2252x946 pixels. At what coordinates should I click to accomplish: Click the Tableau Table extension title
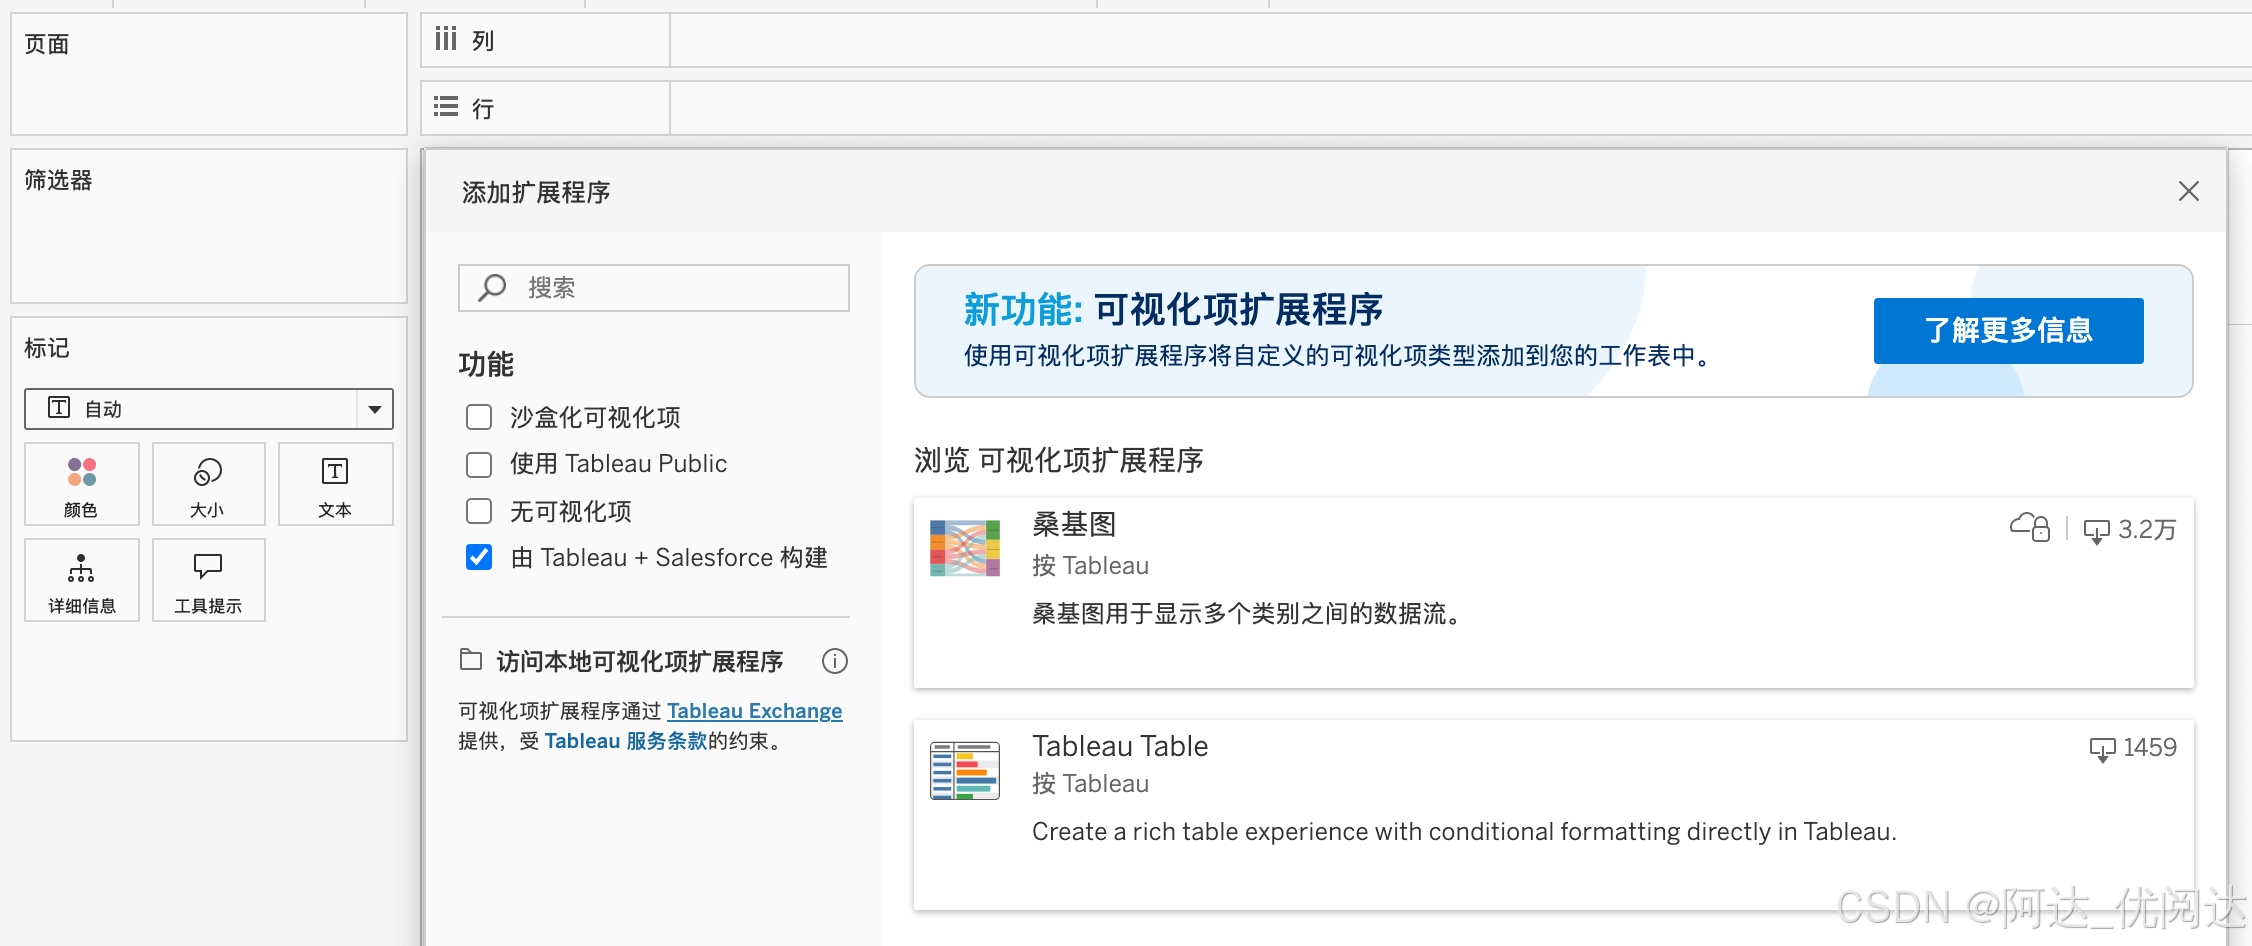[x=1120, y=746]
